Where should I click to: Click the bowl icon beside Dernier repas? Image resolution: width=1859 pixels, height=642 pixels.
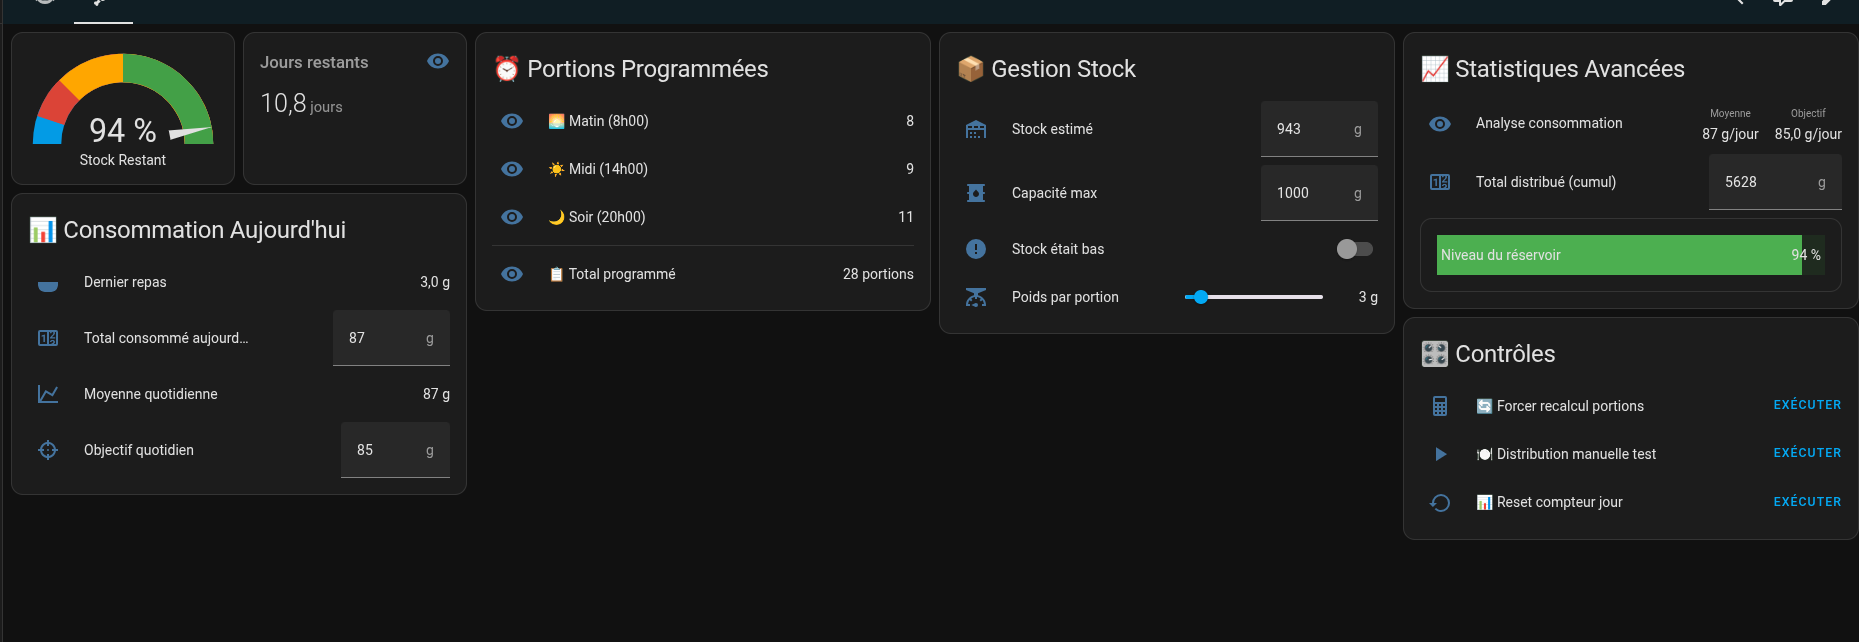tap(48, 283)
